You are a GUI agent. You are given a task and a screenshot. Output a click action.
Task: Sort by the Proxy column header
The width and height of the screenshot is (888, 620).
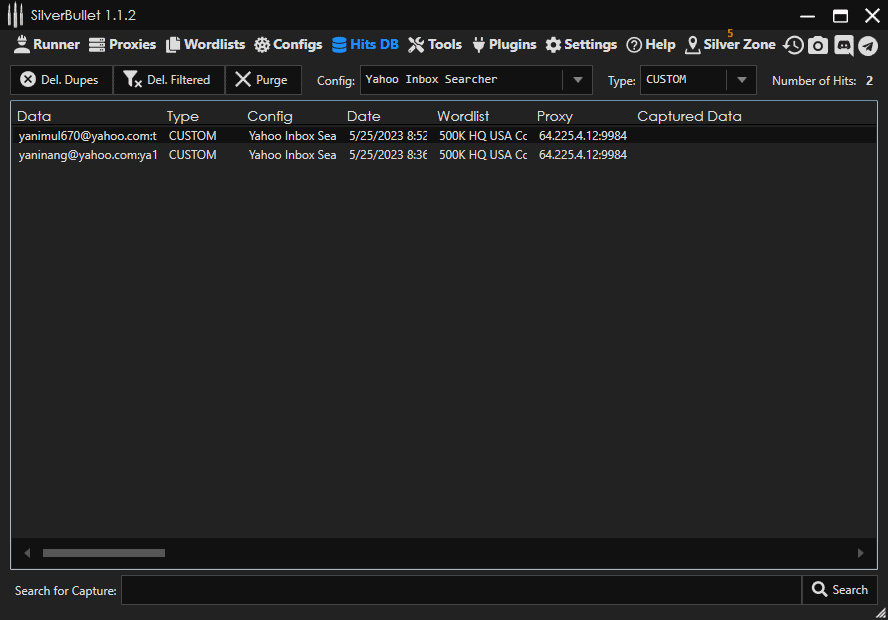point(555,116)
